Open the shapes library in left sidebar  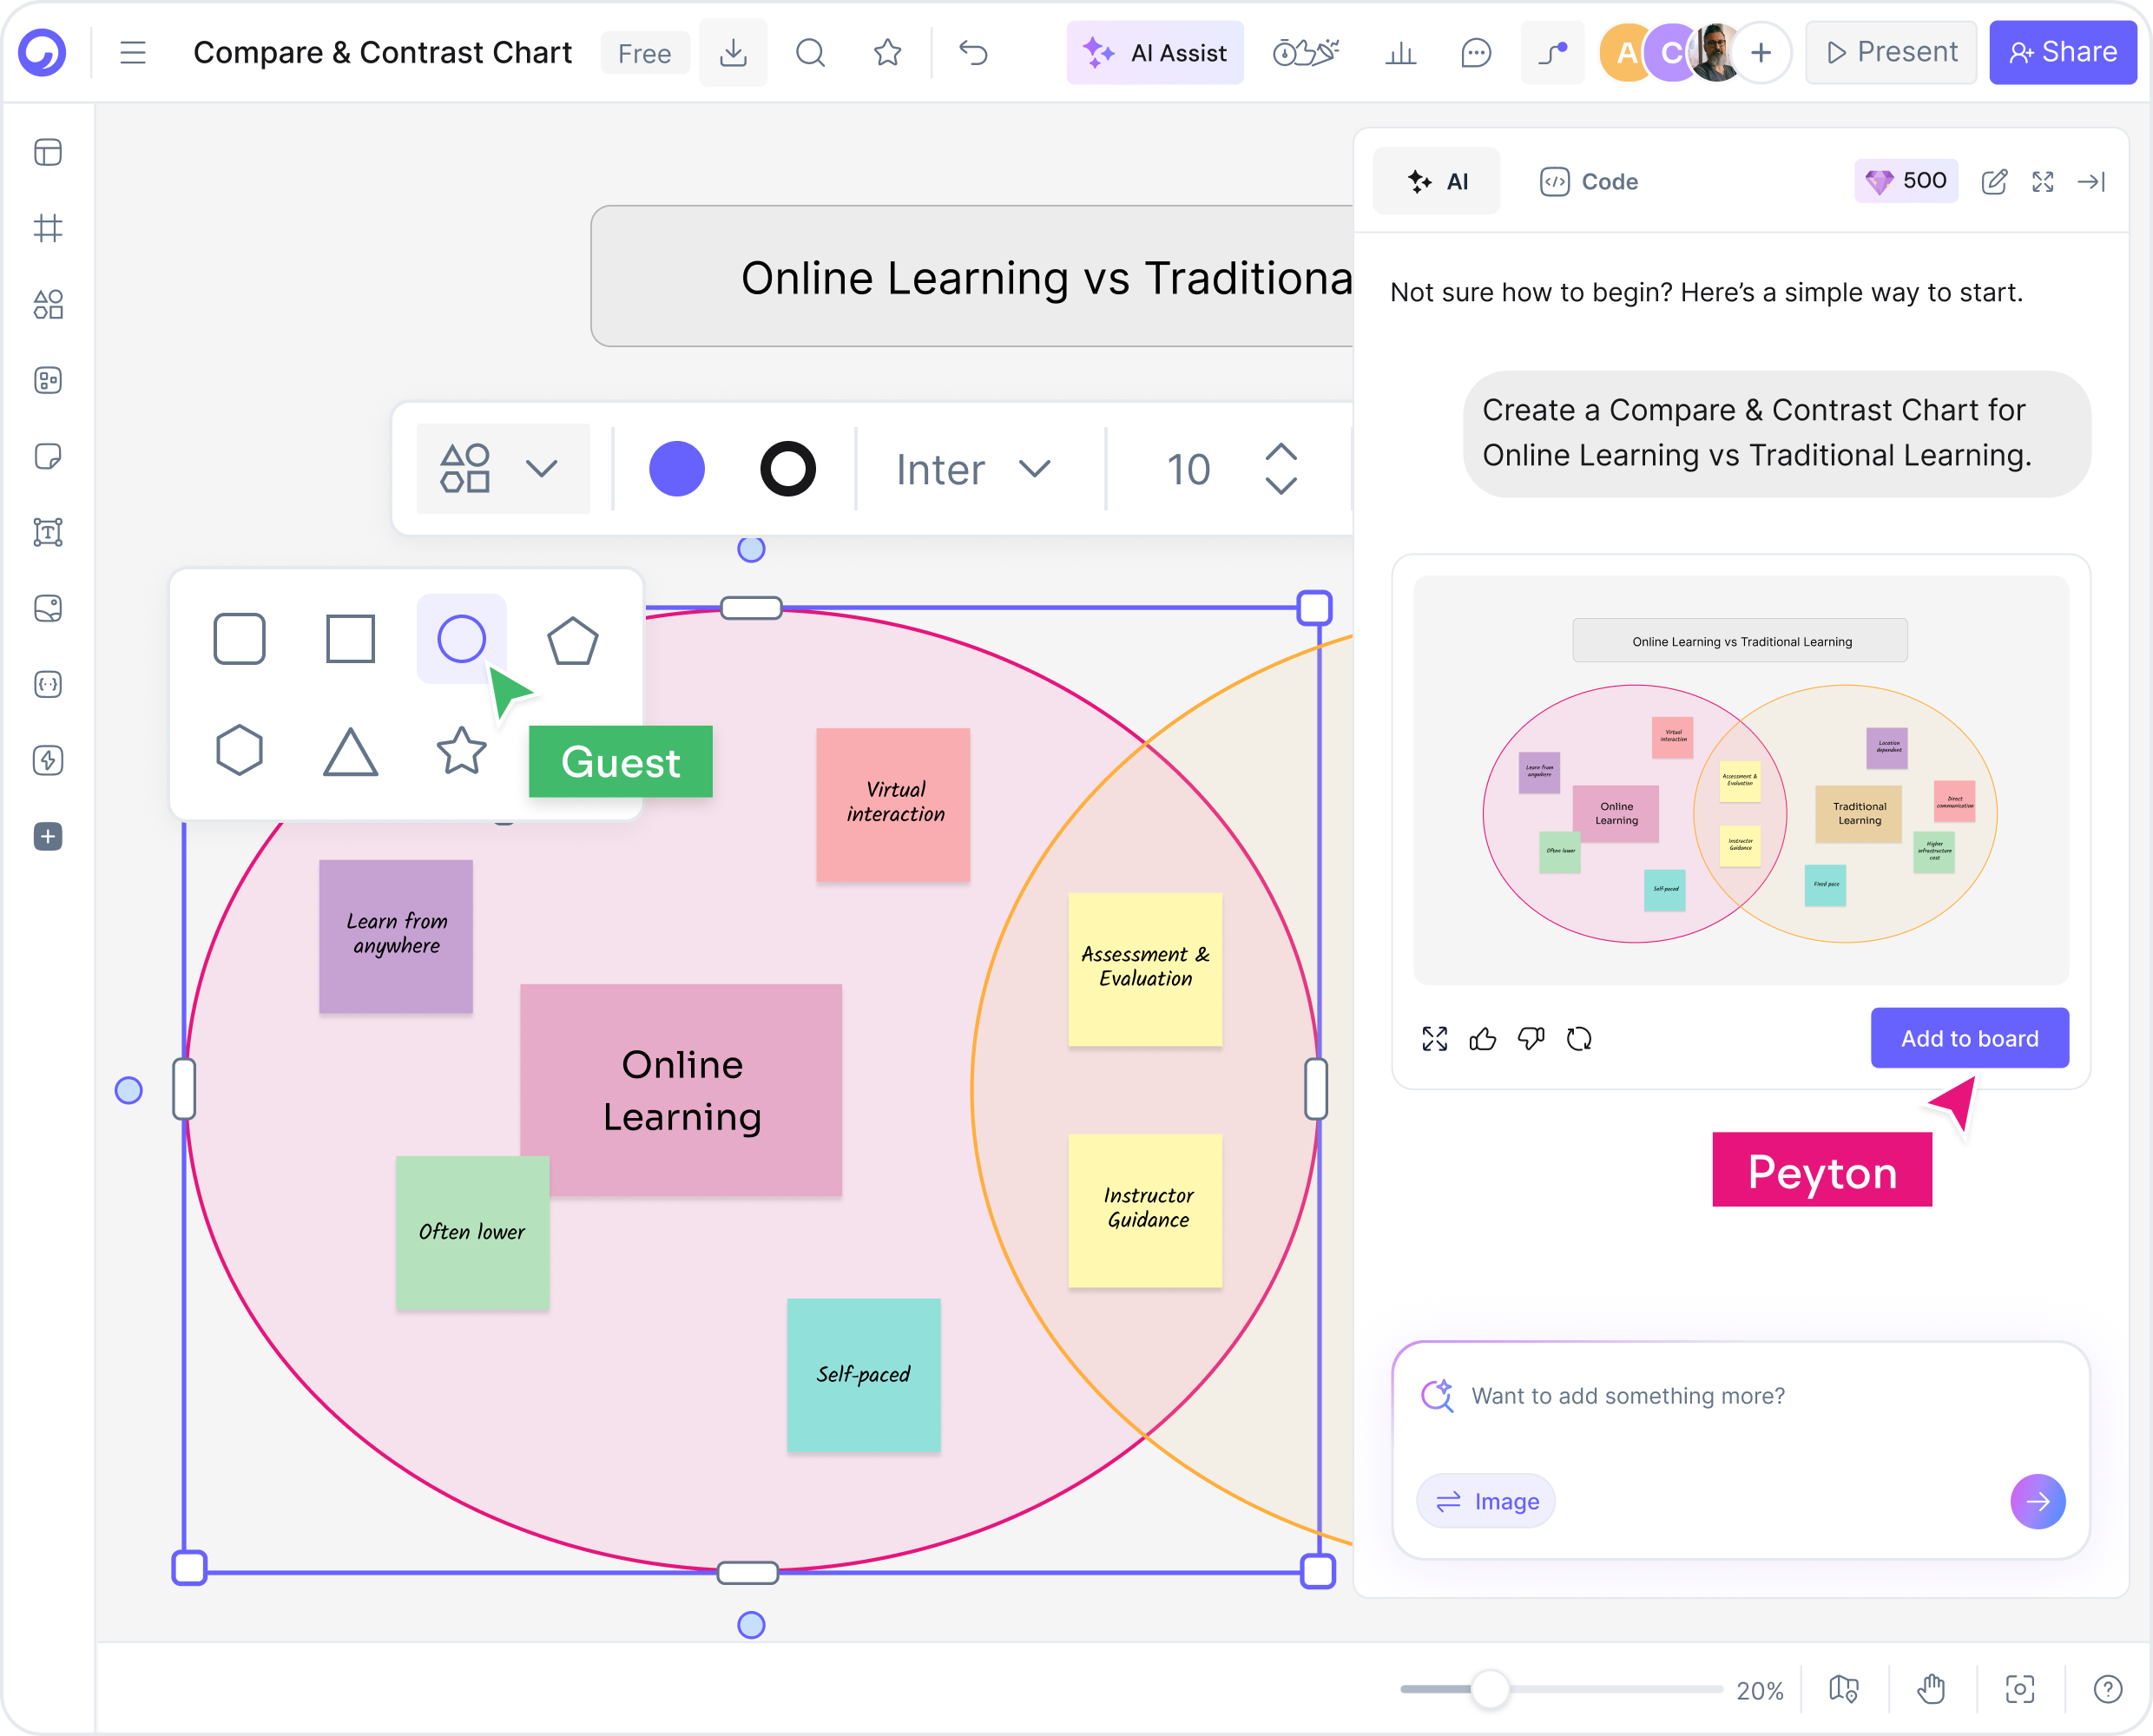tap(48, 304)
